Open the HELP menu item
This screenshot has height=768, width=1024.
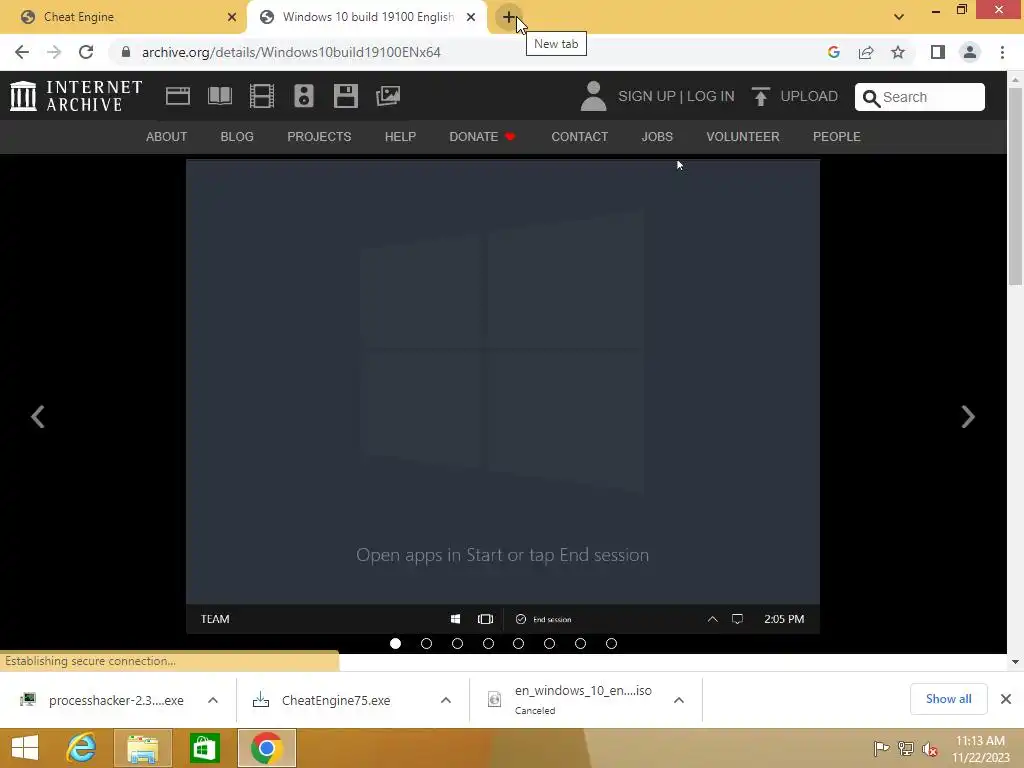coord(400,136)
